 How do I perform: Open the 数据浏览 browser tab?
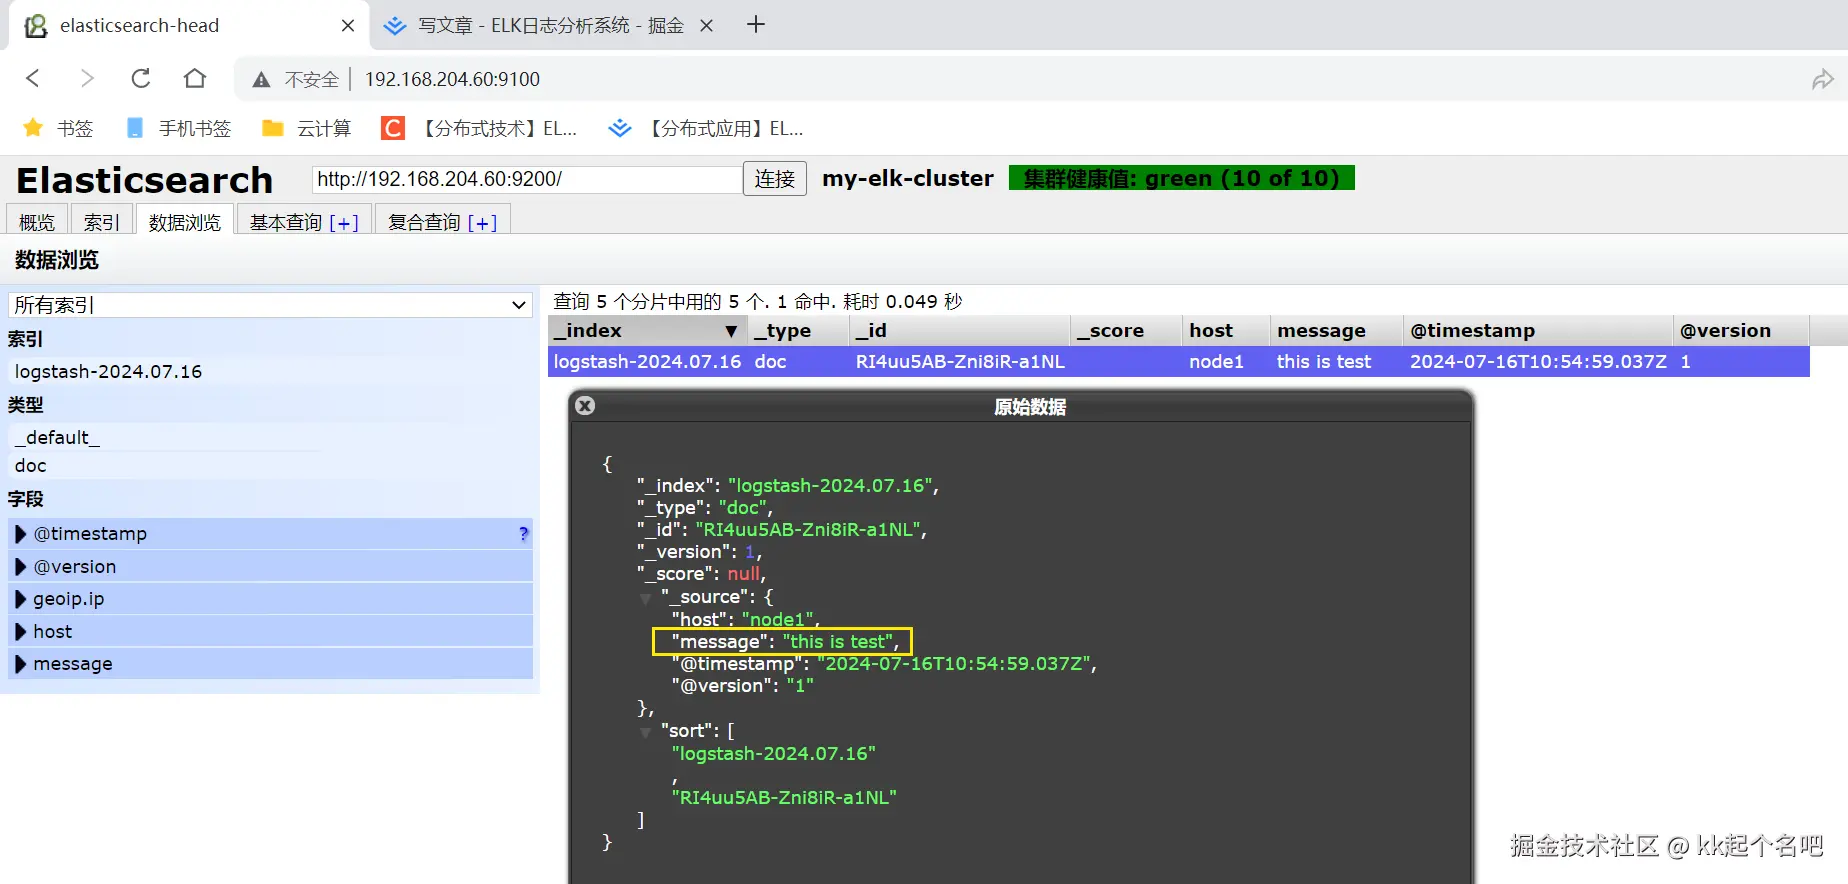point(185,222)
